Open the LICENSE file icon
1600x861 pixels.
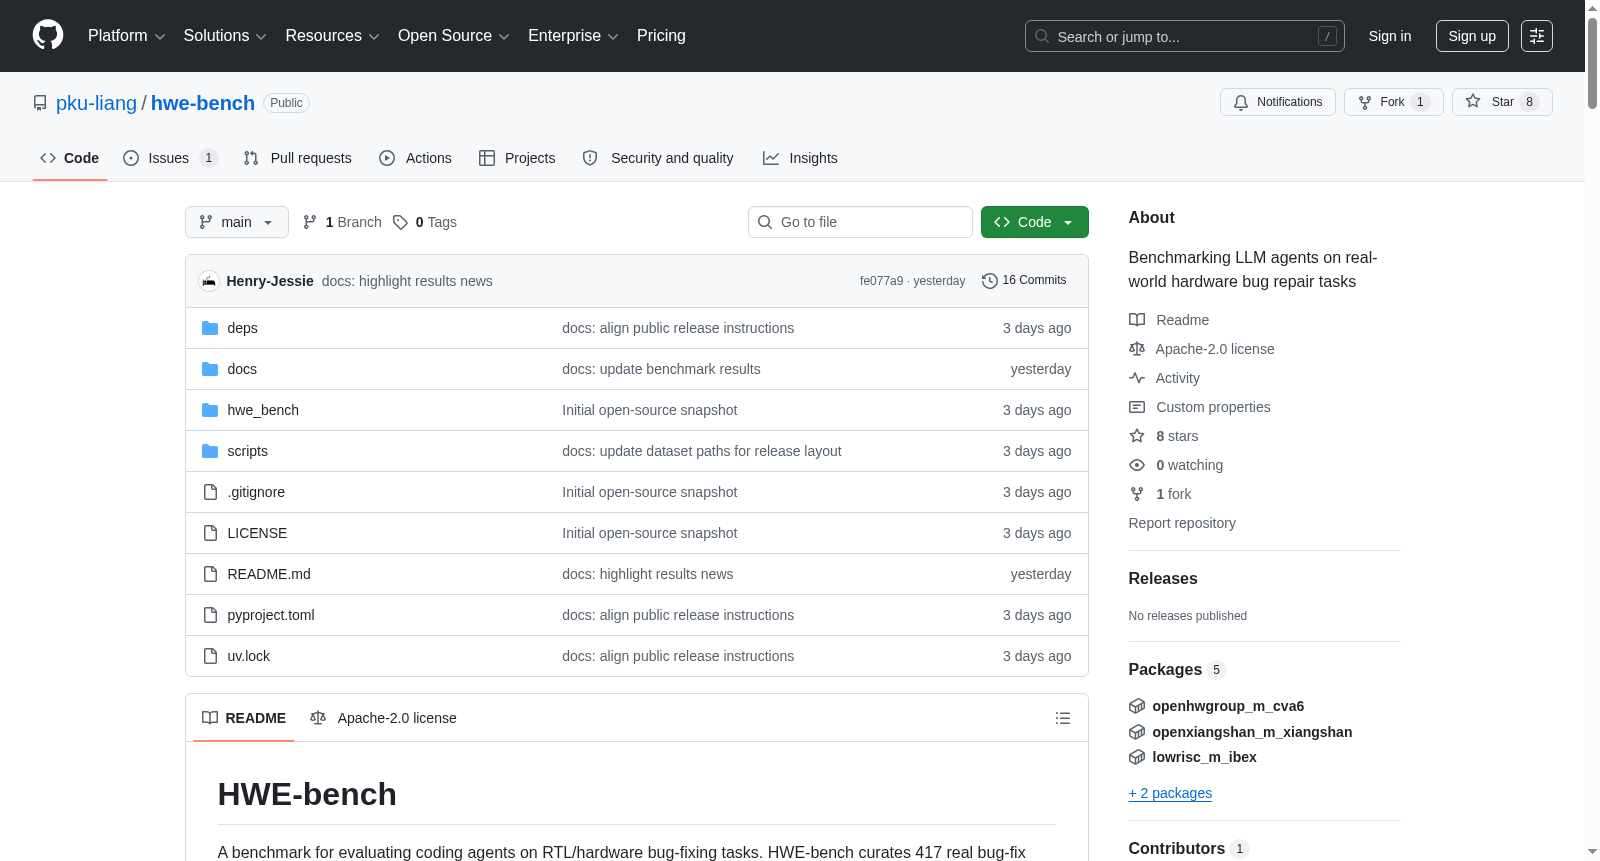210,533
